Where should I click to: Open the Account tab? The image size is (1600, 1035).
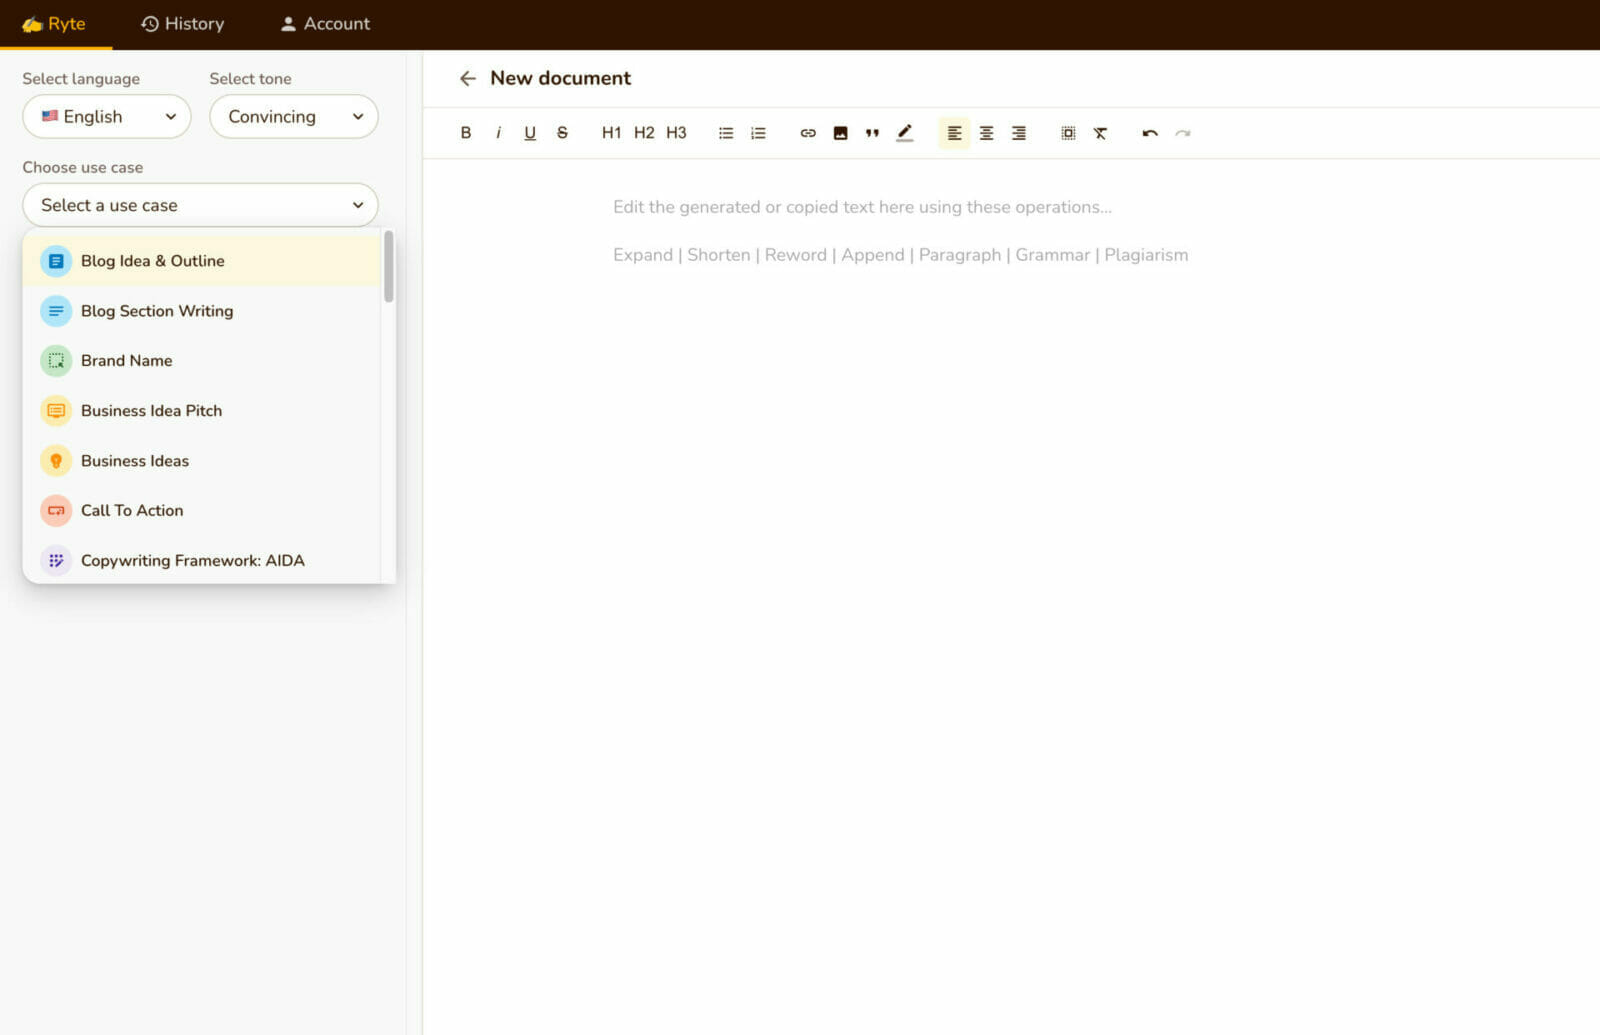point(325,24)
